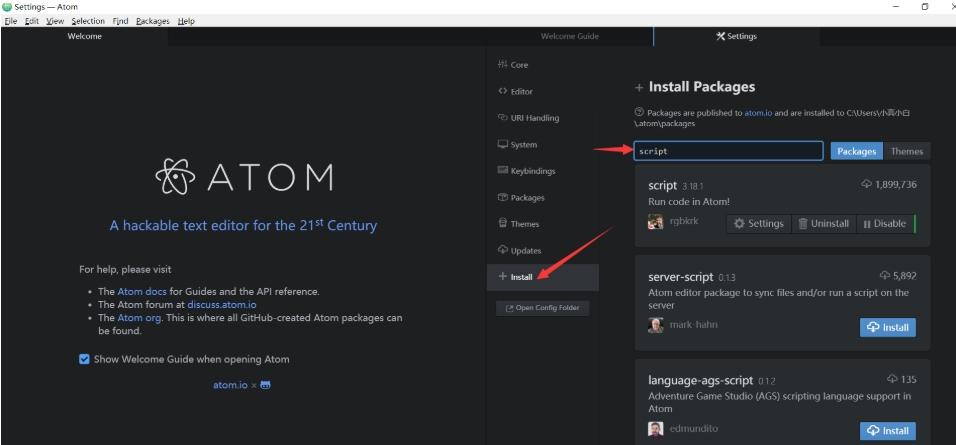Install the language-ags-script package
Image resolution: width=956 pixels, height=445 pixels.
pos(888,430)
